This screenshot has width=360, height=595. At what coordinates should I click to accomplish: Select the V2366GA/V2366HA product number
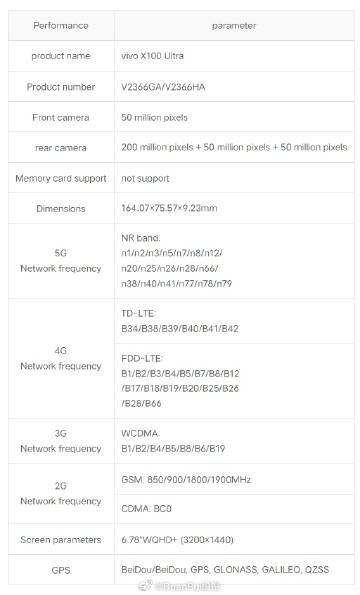pos(163,87)
